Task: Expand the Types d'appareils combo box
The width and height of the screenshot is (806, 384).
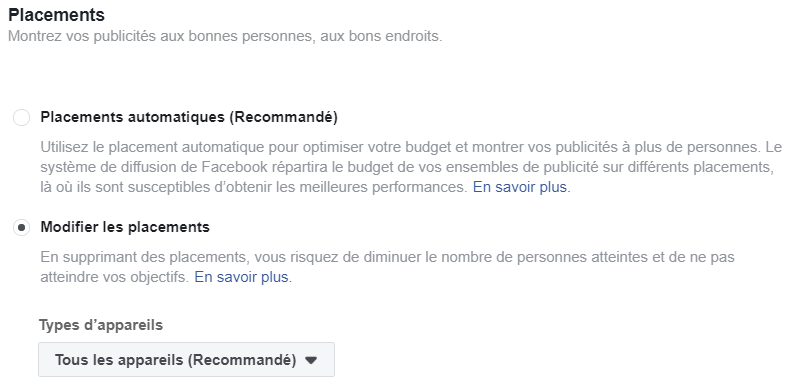Action: [x=186, y=360]
